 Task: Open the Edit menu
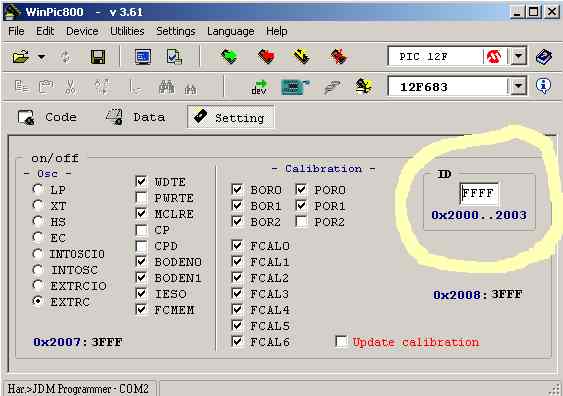pyautogui.click(x=45, y=31)
